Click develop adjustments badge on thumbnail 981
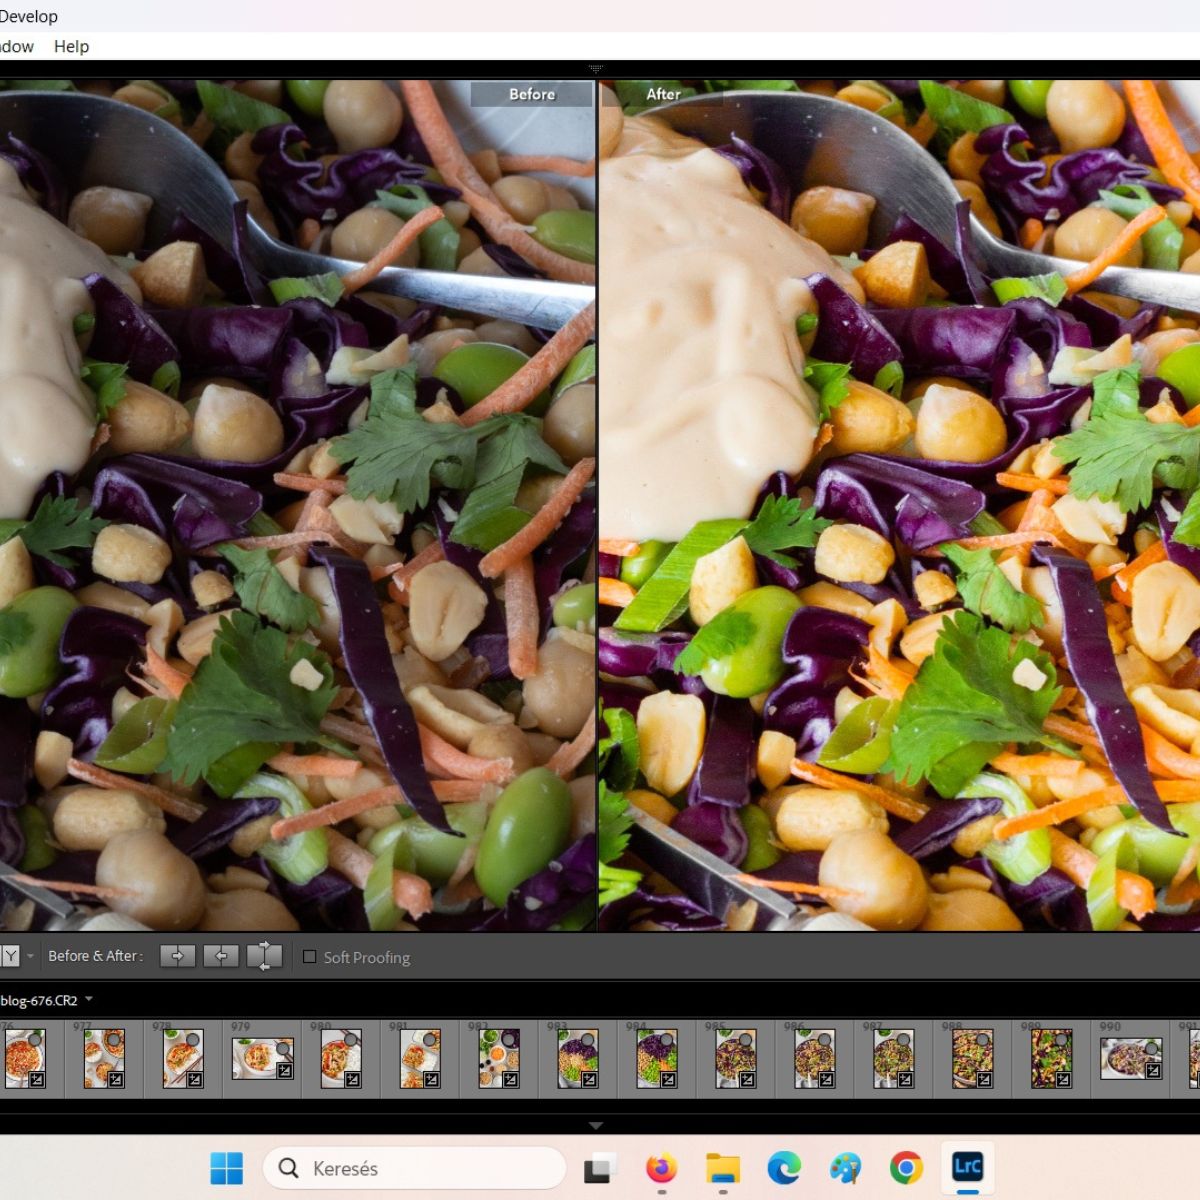The image size is (1200, 1200). tap(432, 1080)
